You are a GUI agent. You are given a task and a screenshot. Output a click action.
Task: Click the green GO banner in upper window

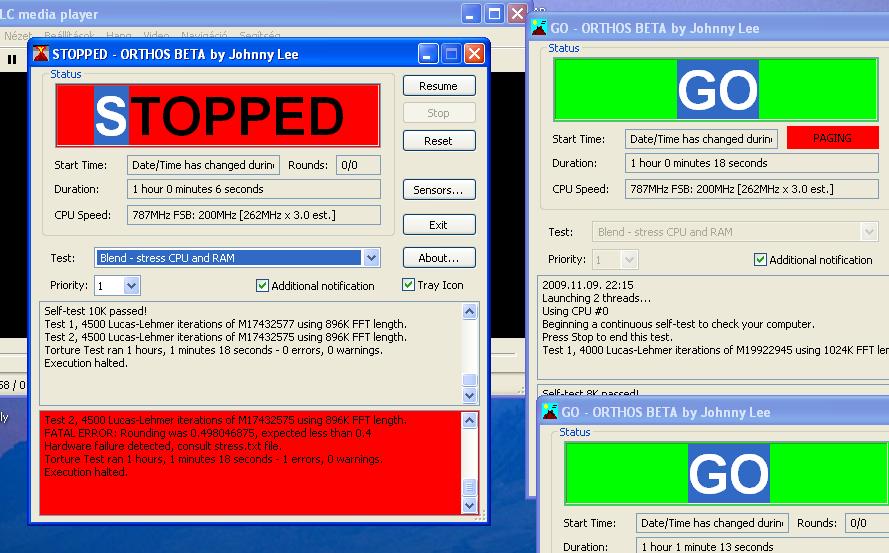click(x=716, y=89)
